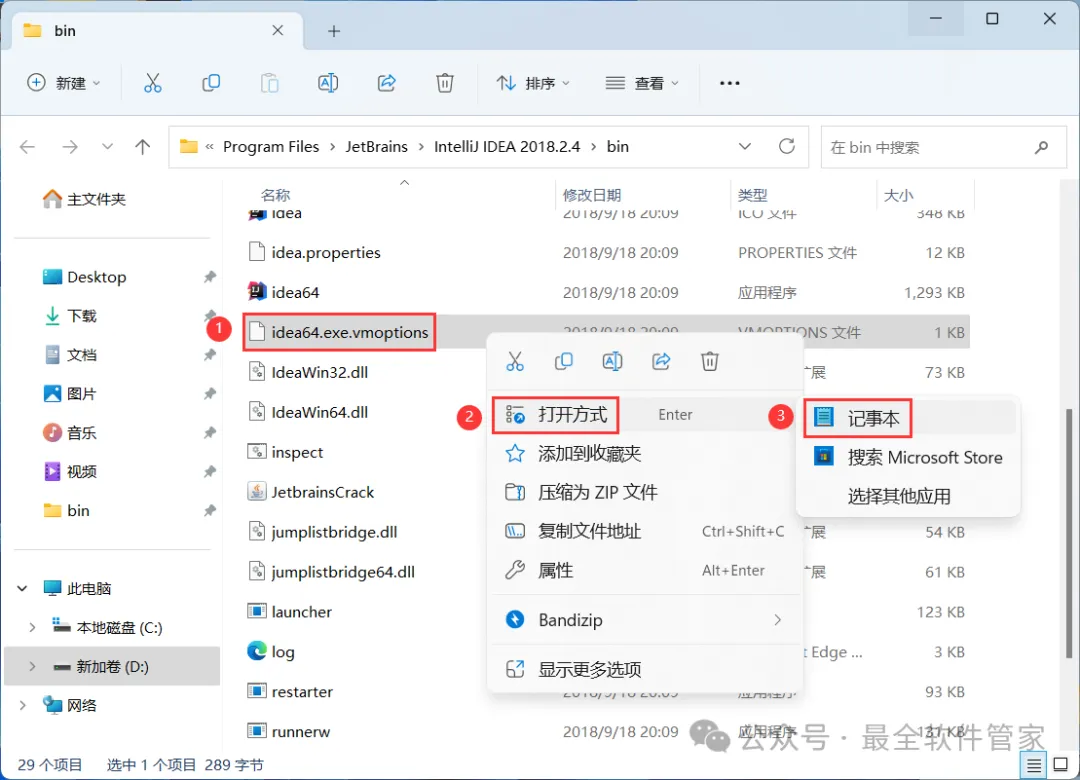Select 选择其他应用

tap(908, 496)
